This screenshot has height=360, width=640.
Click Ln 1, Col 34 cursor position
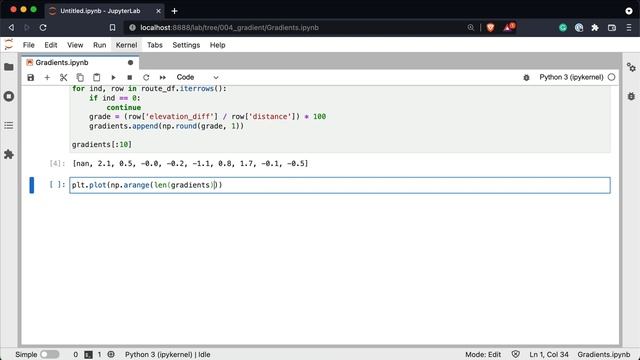click(549, 354)
